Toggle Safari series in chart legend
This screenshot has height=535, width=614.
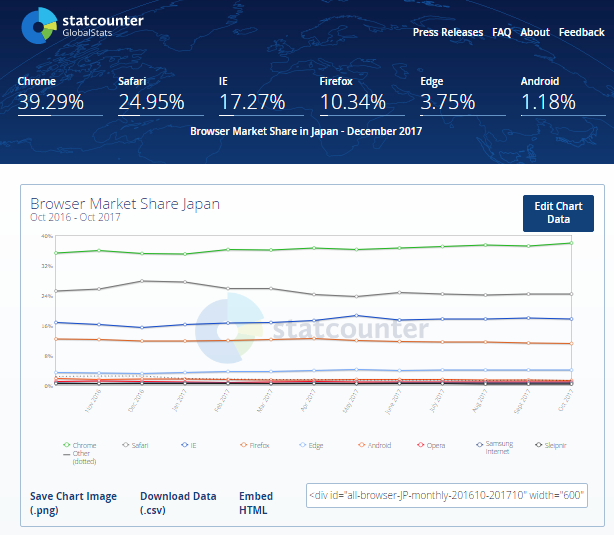(x=135, y=445)
